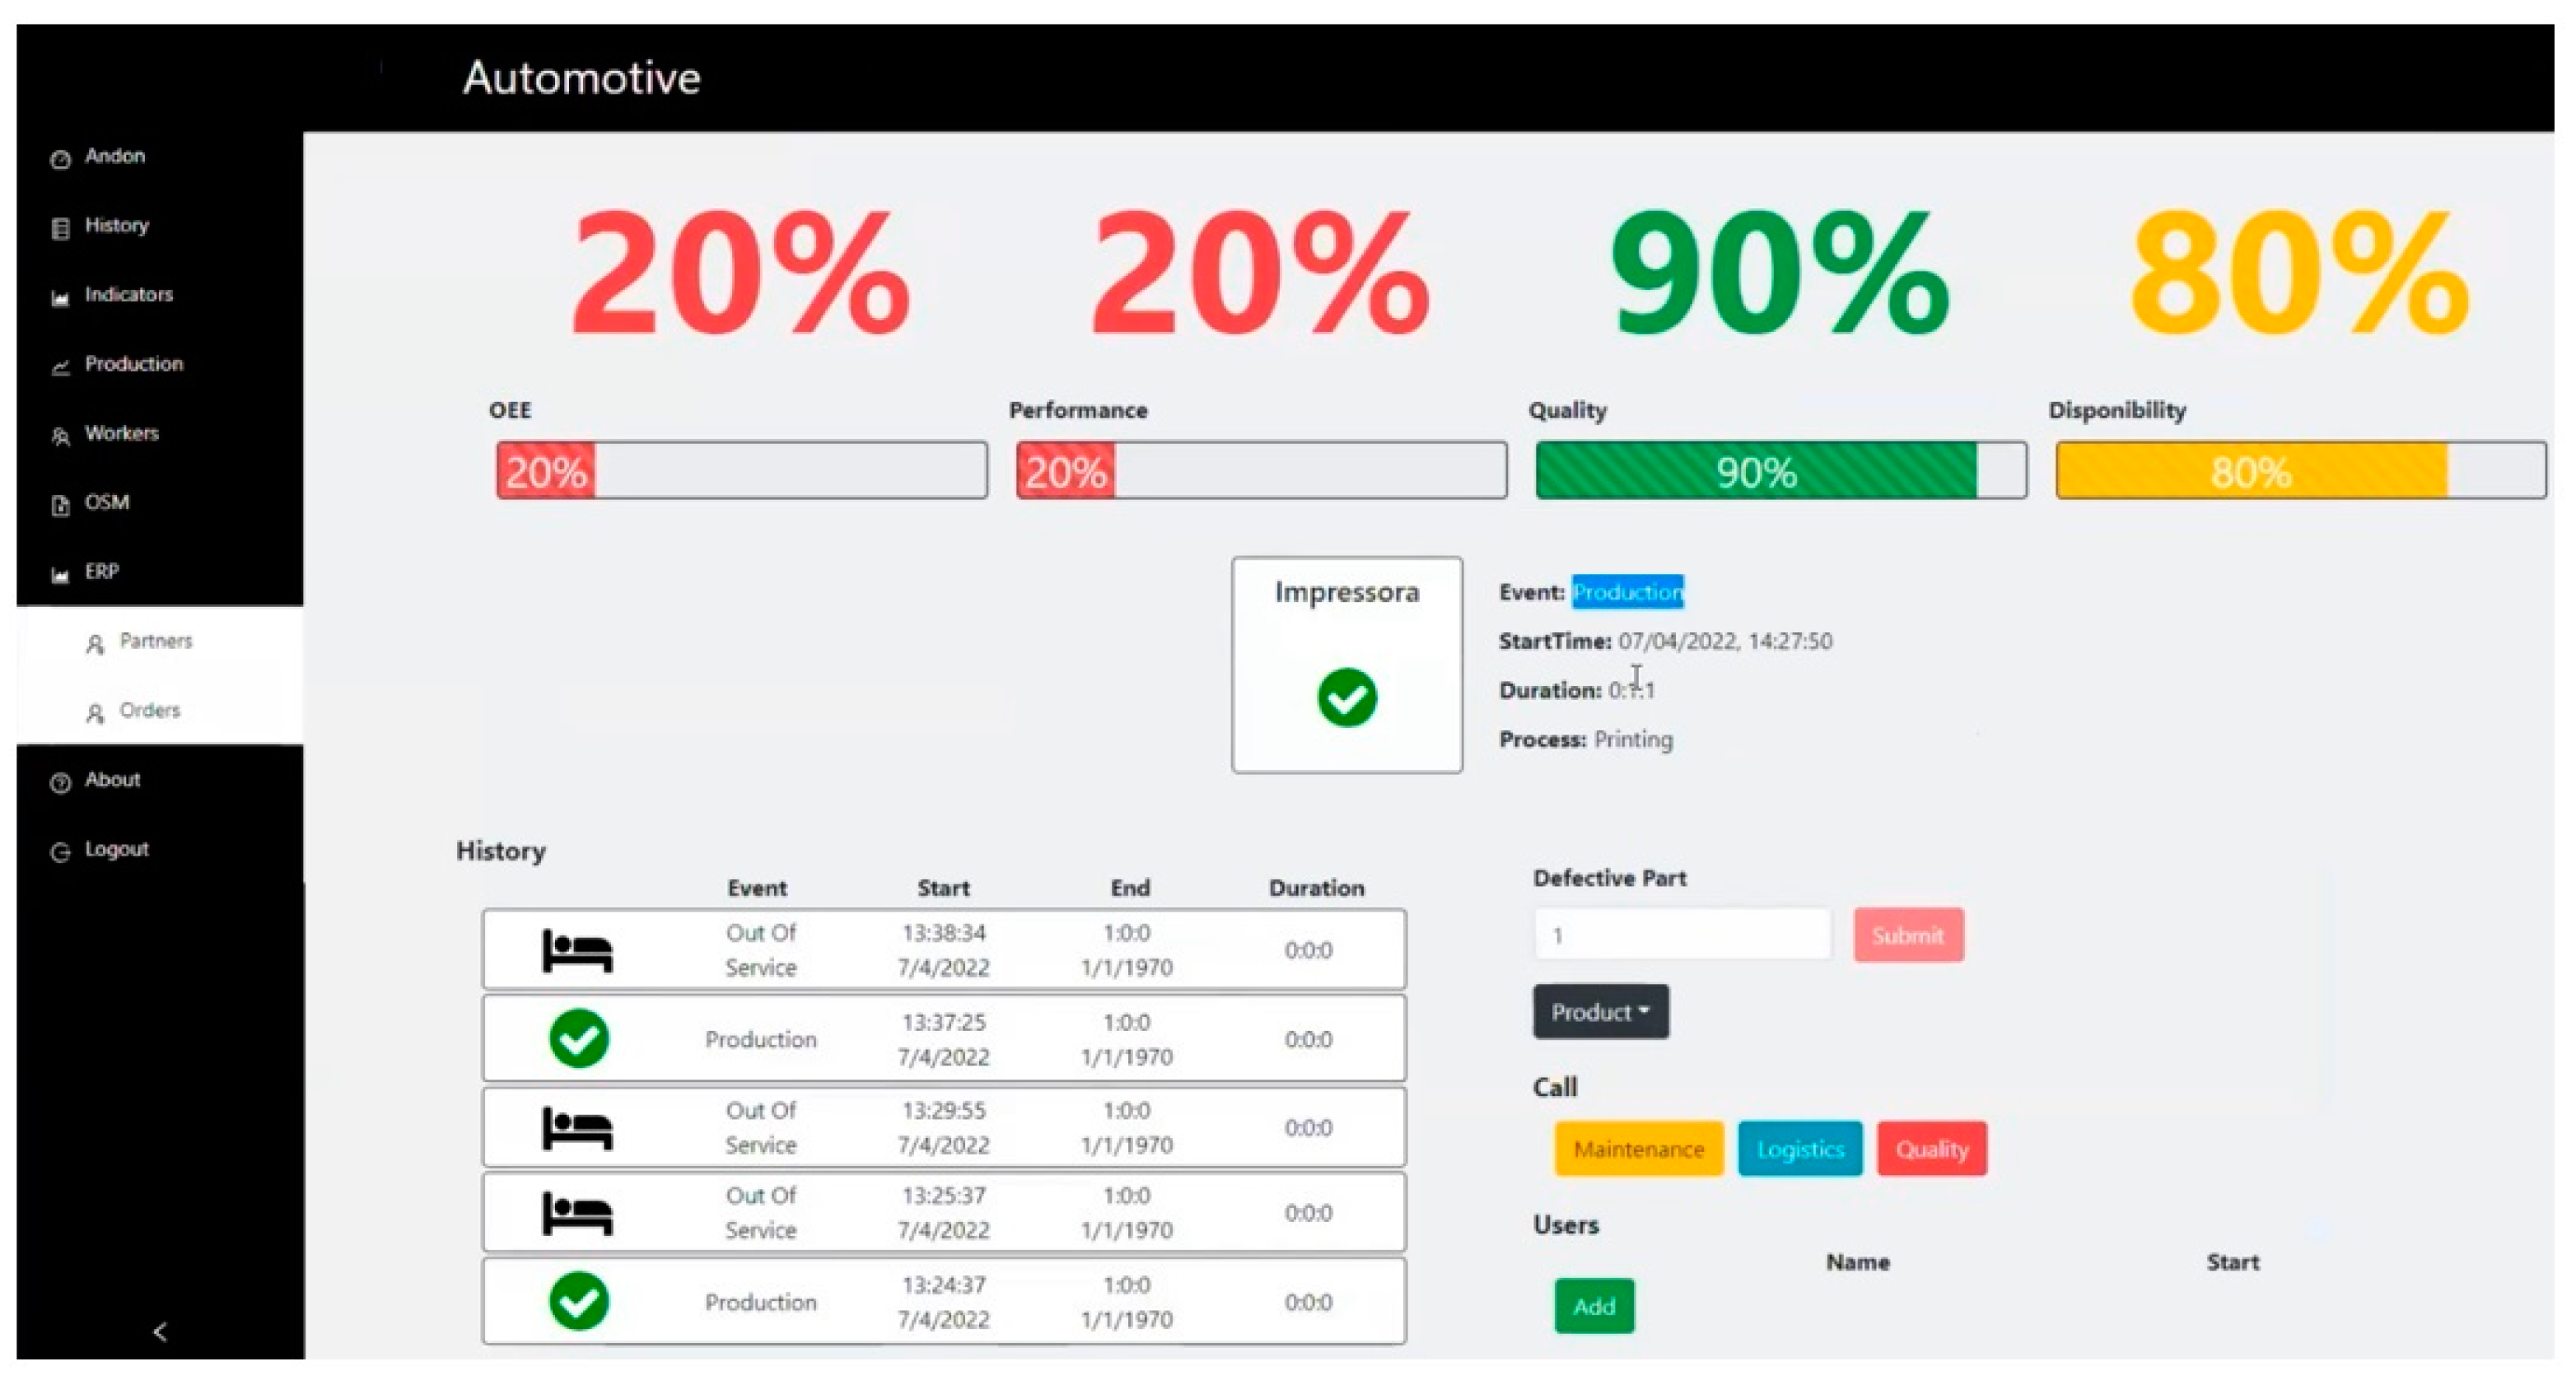Click the Indicators chart icon
This screenshot has height=1385, width=2576.
tap(60, 298)
